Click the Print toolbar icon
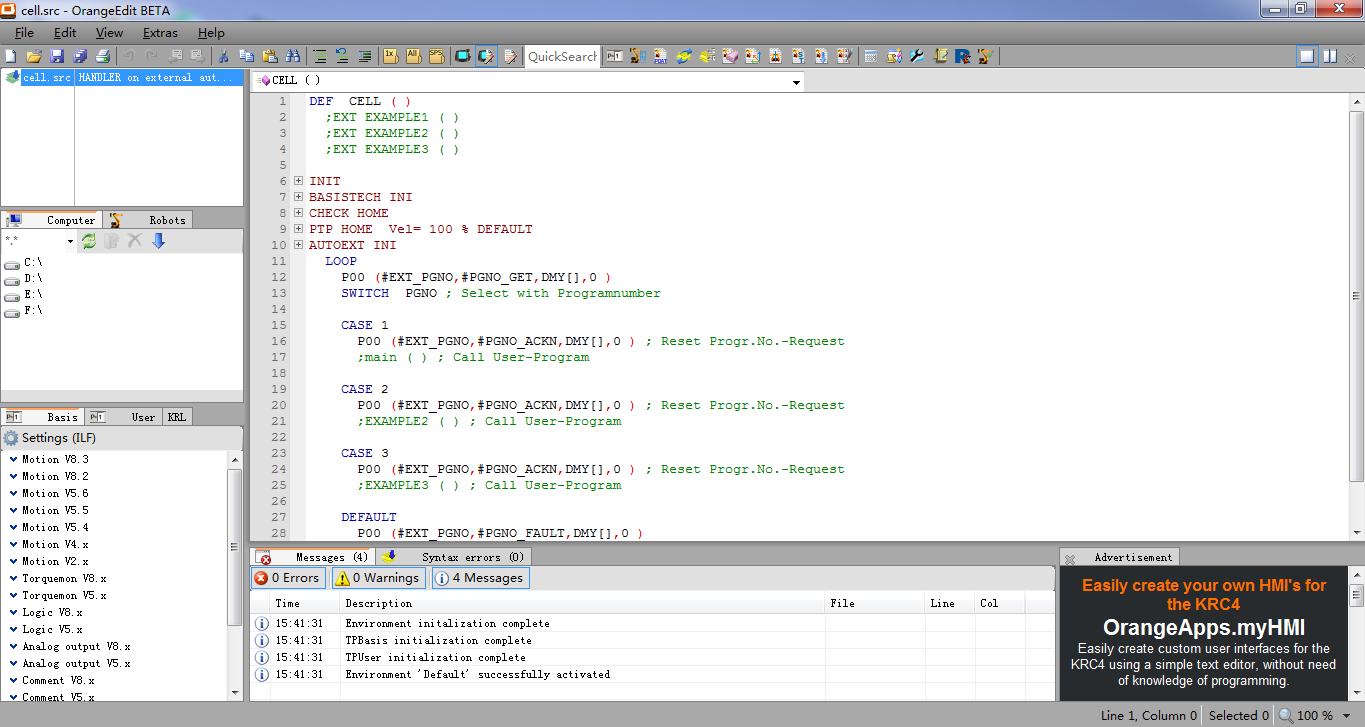Viewport: 1365px width, 727px height. point(103,57)
